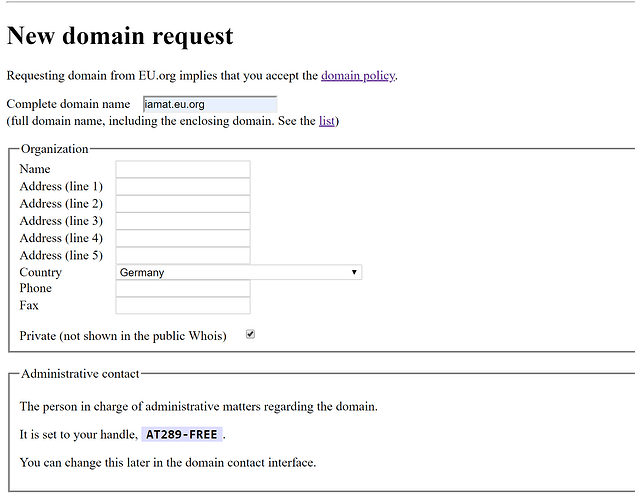The image size is (635, 500).
Task: Click the Phone number field
Action: [183, 288]
